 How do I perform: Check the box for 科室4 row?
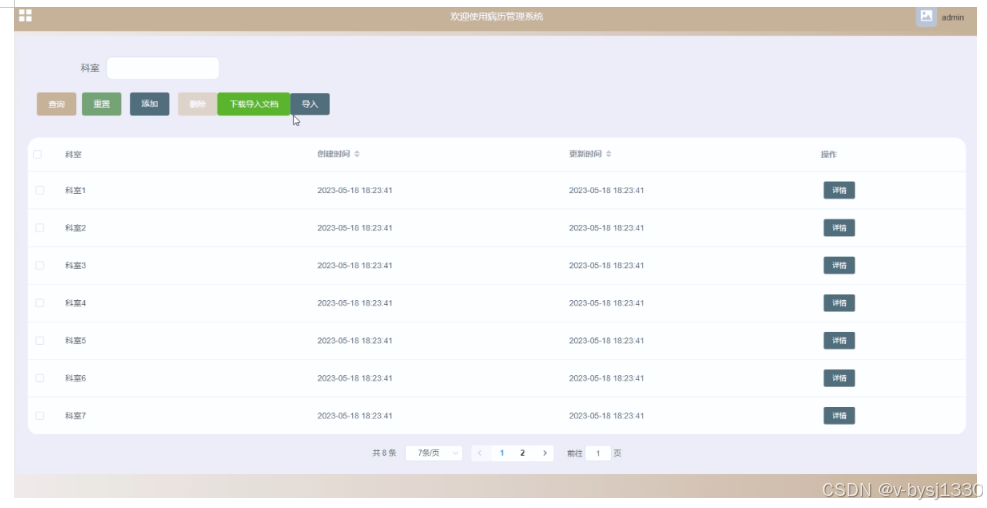point(40,303)
